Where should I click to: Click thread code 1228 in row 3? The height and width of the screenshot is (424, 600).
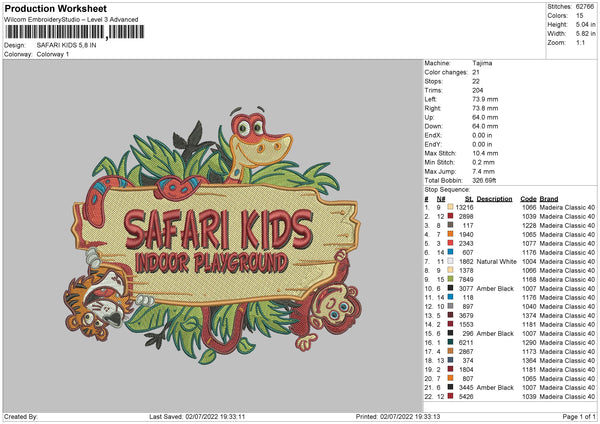point(529,225)
